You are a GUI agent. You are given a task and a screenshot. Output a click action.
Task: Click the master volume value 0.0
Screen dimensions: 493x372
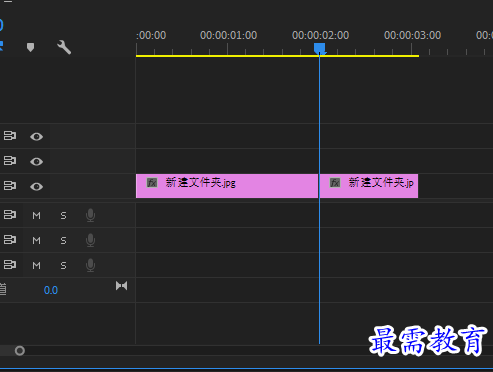[x=51, y=290]
